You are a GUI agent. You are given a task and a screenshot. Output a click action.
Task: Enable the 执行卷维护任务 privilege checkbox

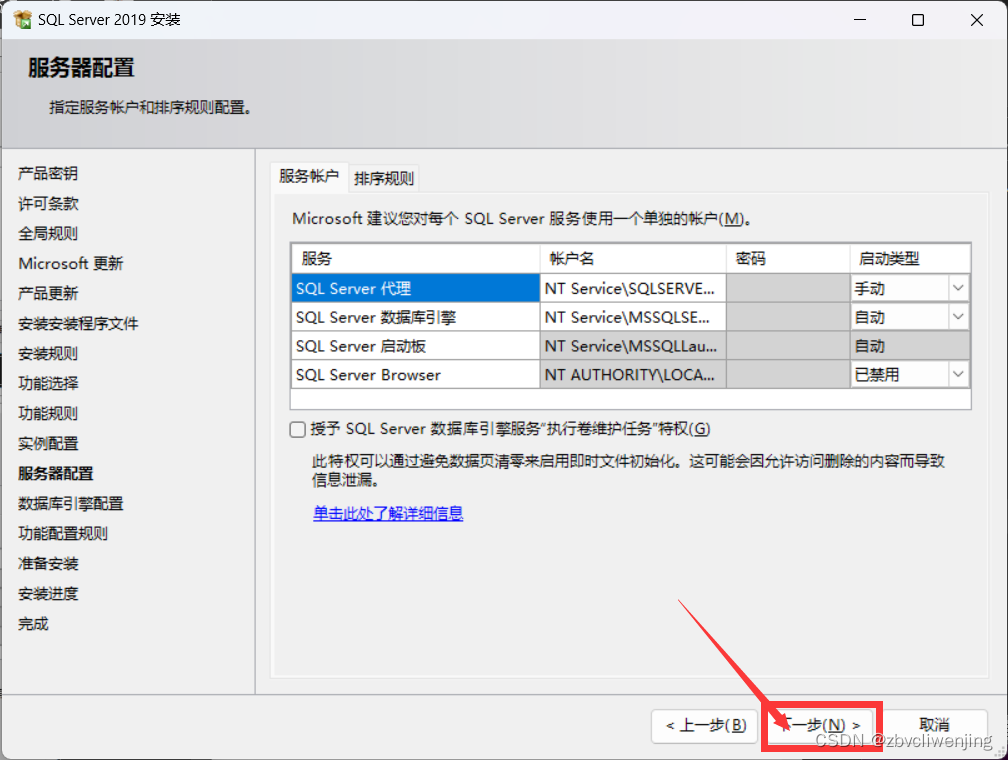coord(297,429)
